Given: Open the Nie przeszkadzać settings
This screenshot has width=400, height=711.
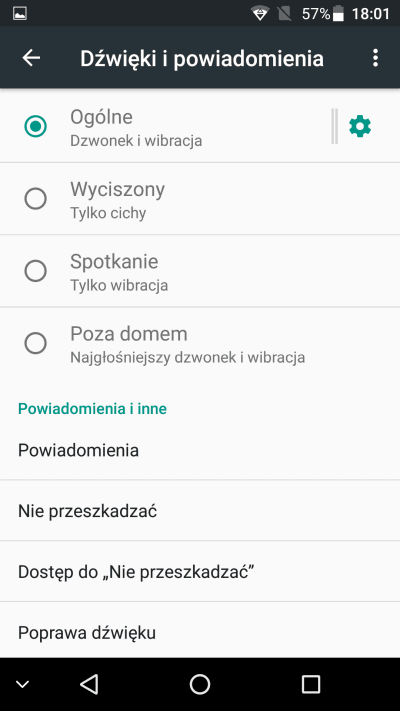Looking at the screenshot, I should pyautogui.click(x=200, y=511).
